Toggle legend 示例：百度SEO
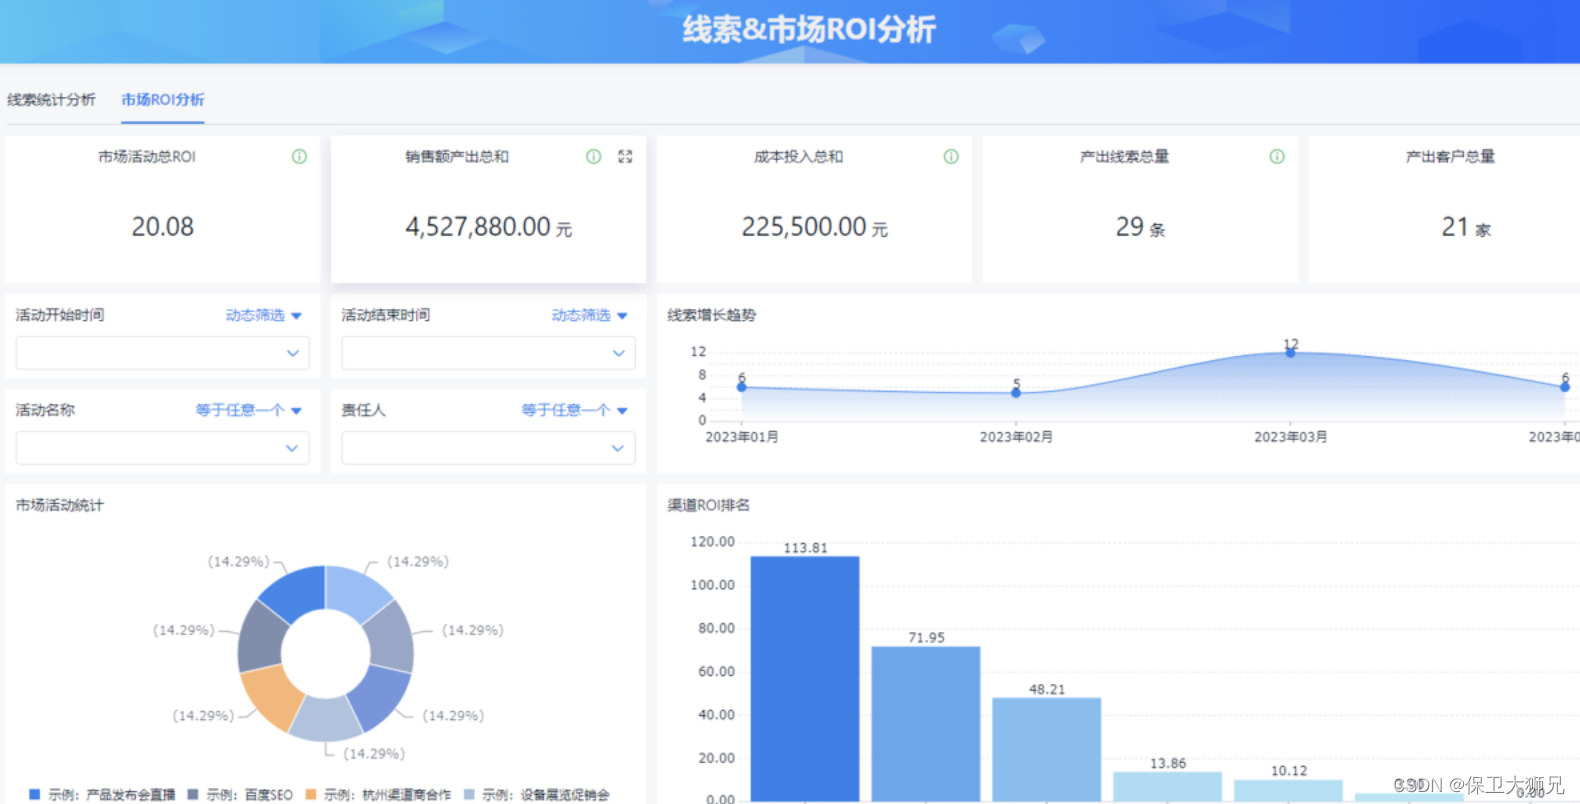Viewport: 1580px width, 804px height. click(240, 794)
